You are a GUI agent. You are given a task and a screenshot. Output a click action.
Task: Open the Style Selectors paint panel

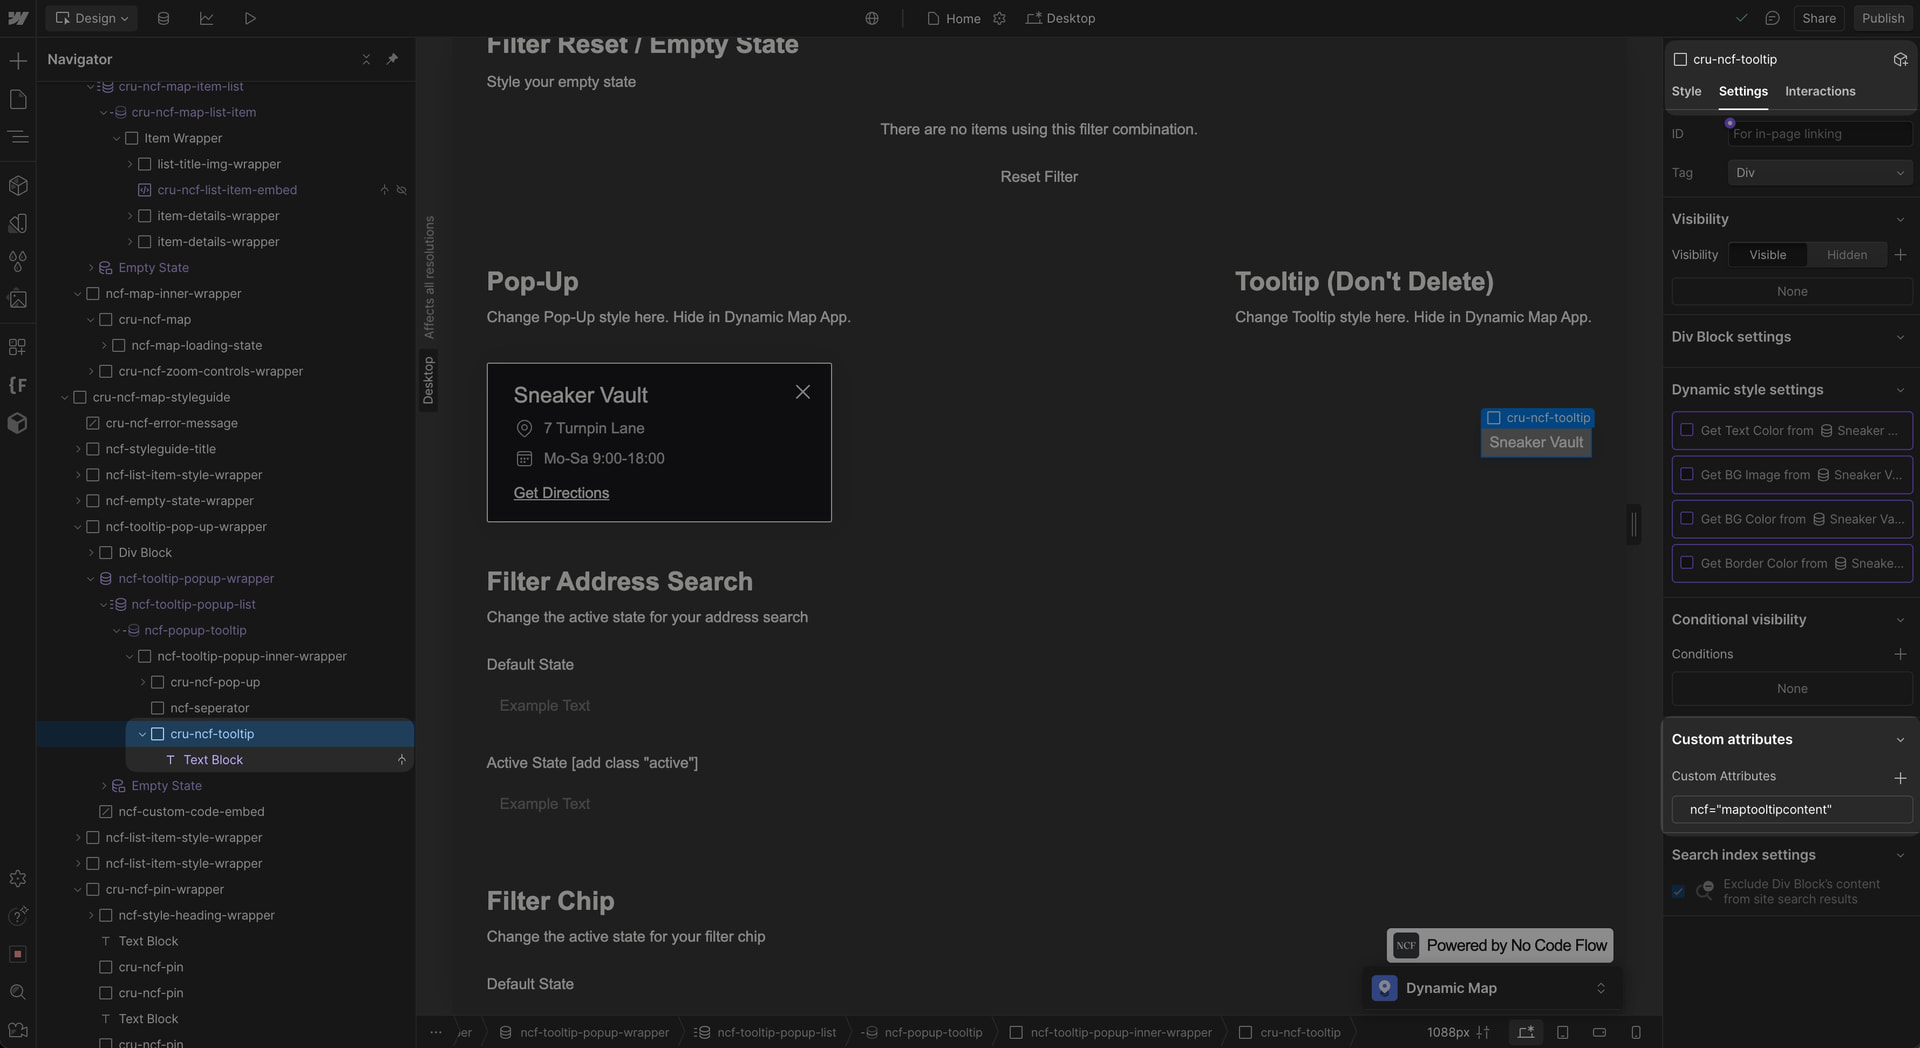click(x=18, y=224)
